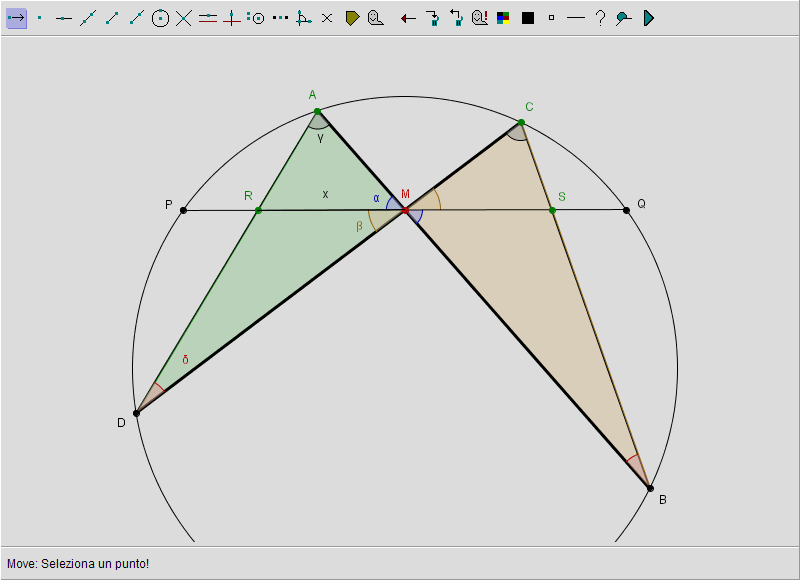Click green point R on segment PQ
800x580 pixels.
point(258,210)
